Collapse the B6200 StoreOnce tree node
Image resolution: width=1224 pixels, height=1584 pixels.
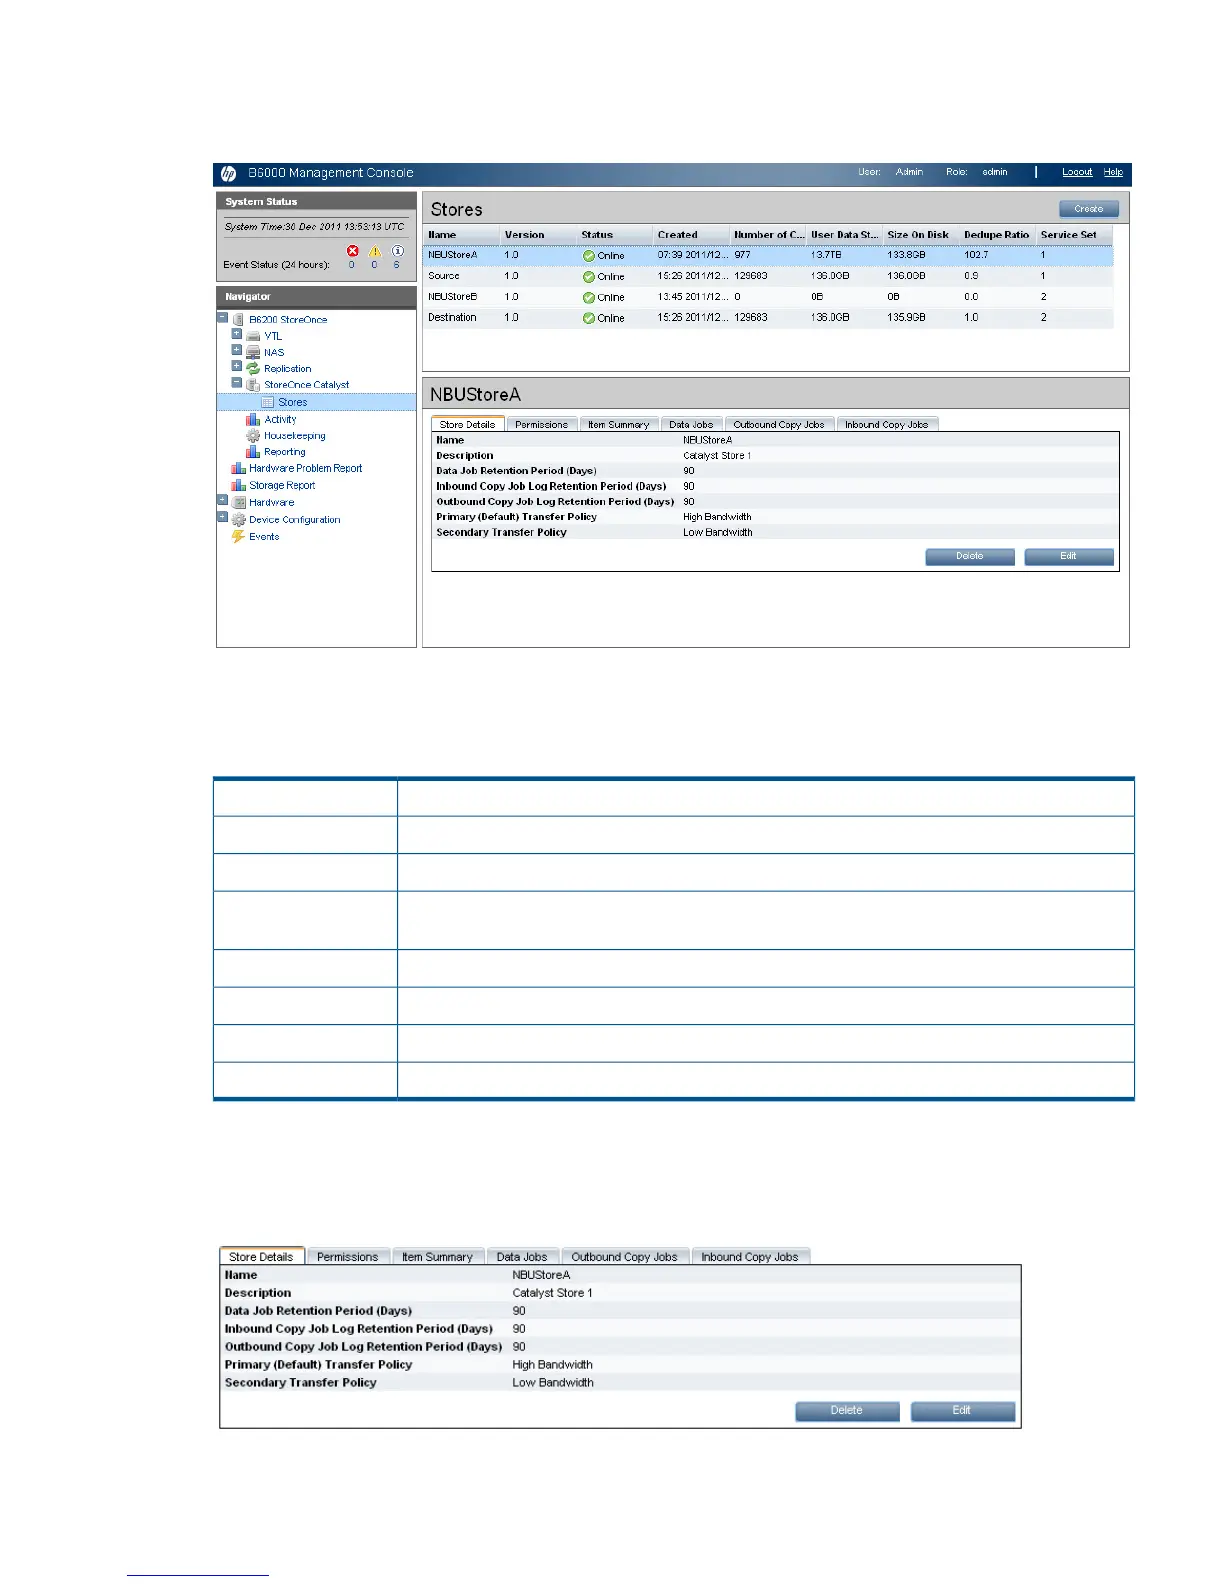[x=222, y=318]
